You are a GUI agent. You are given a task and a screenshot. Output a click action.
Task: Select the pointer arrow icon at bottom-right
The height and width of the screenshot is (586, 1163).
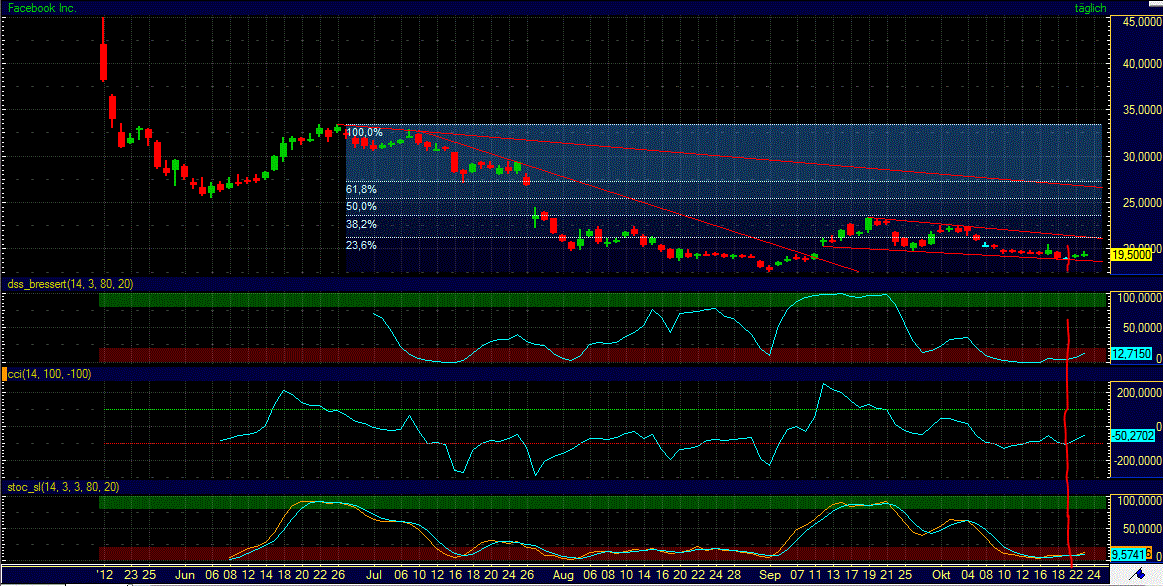pos(1138,572)
